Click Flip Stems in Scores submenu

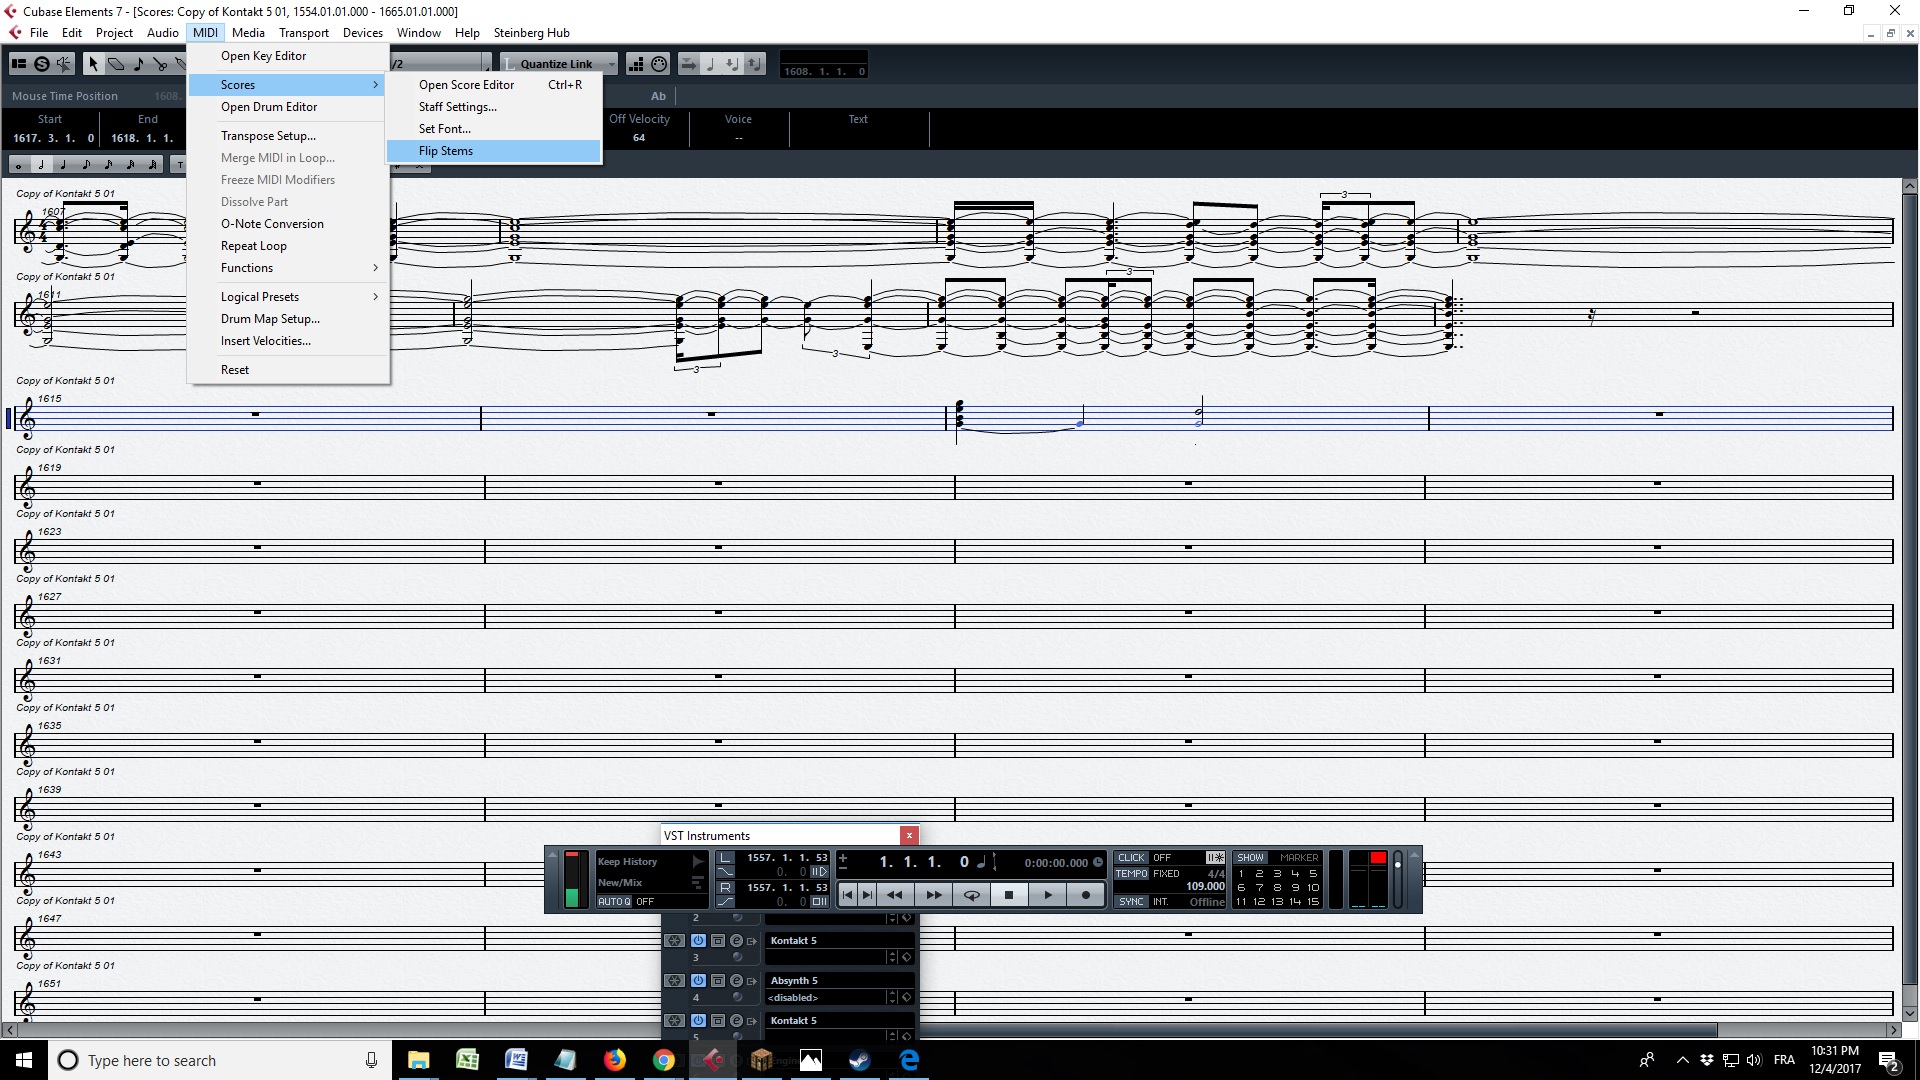(x=446, y=151)
